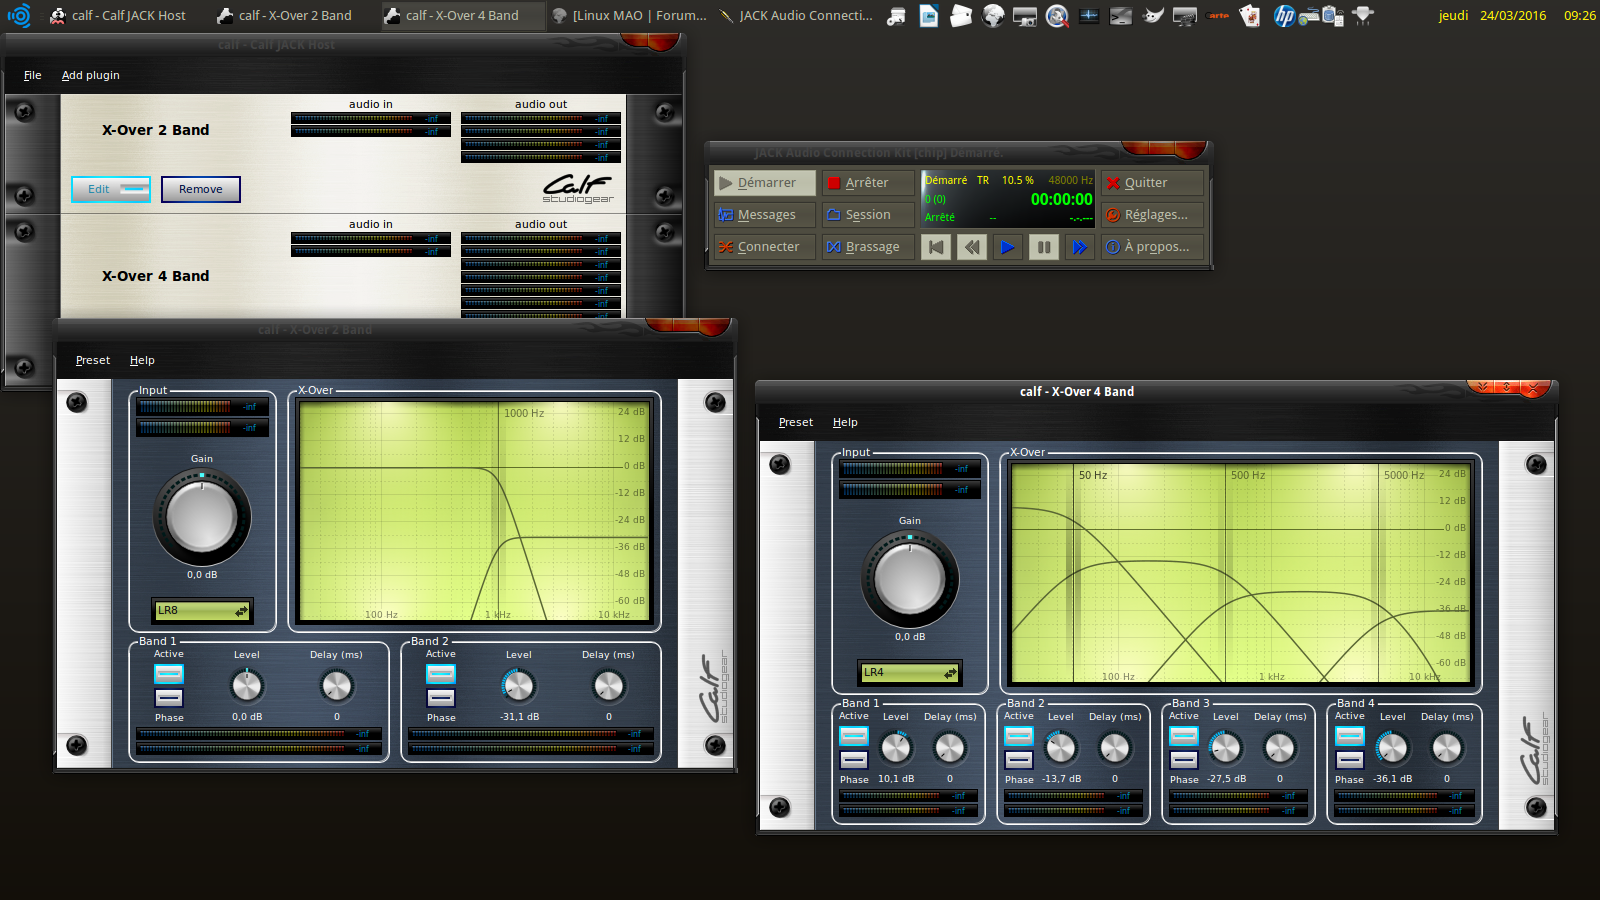Open JACK Connecter connections window

(763, 247)
